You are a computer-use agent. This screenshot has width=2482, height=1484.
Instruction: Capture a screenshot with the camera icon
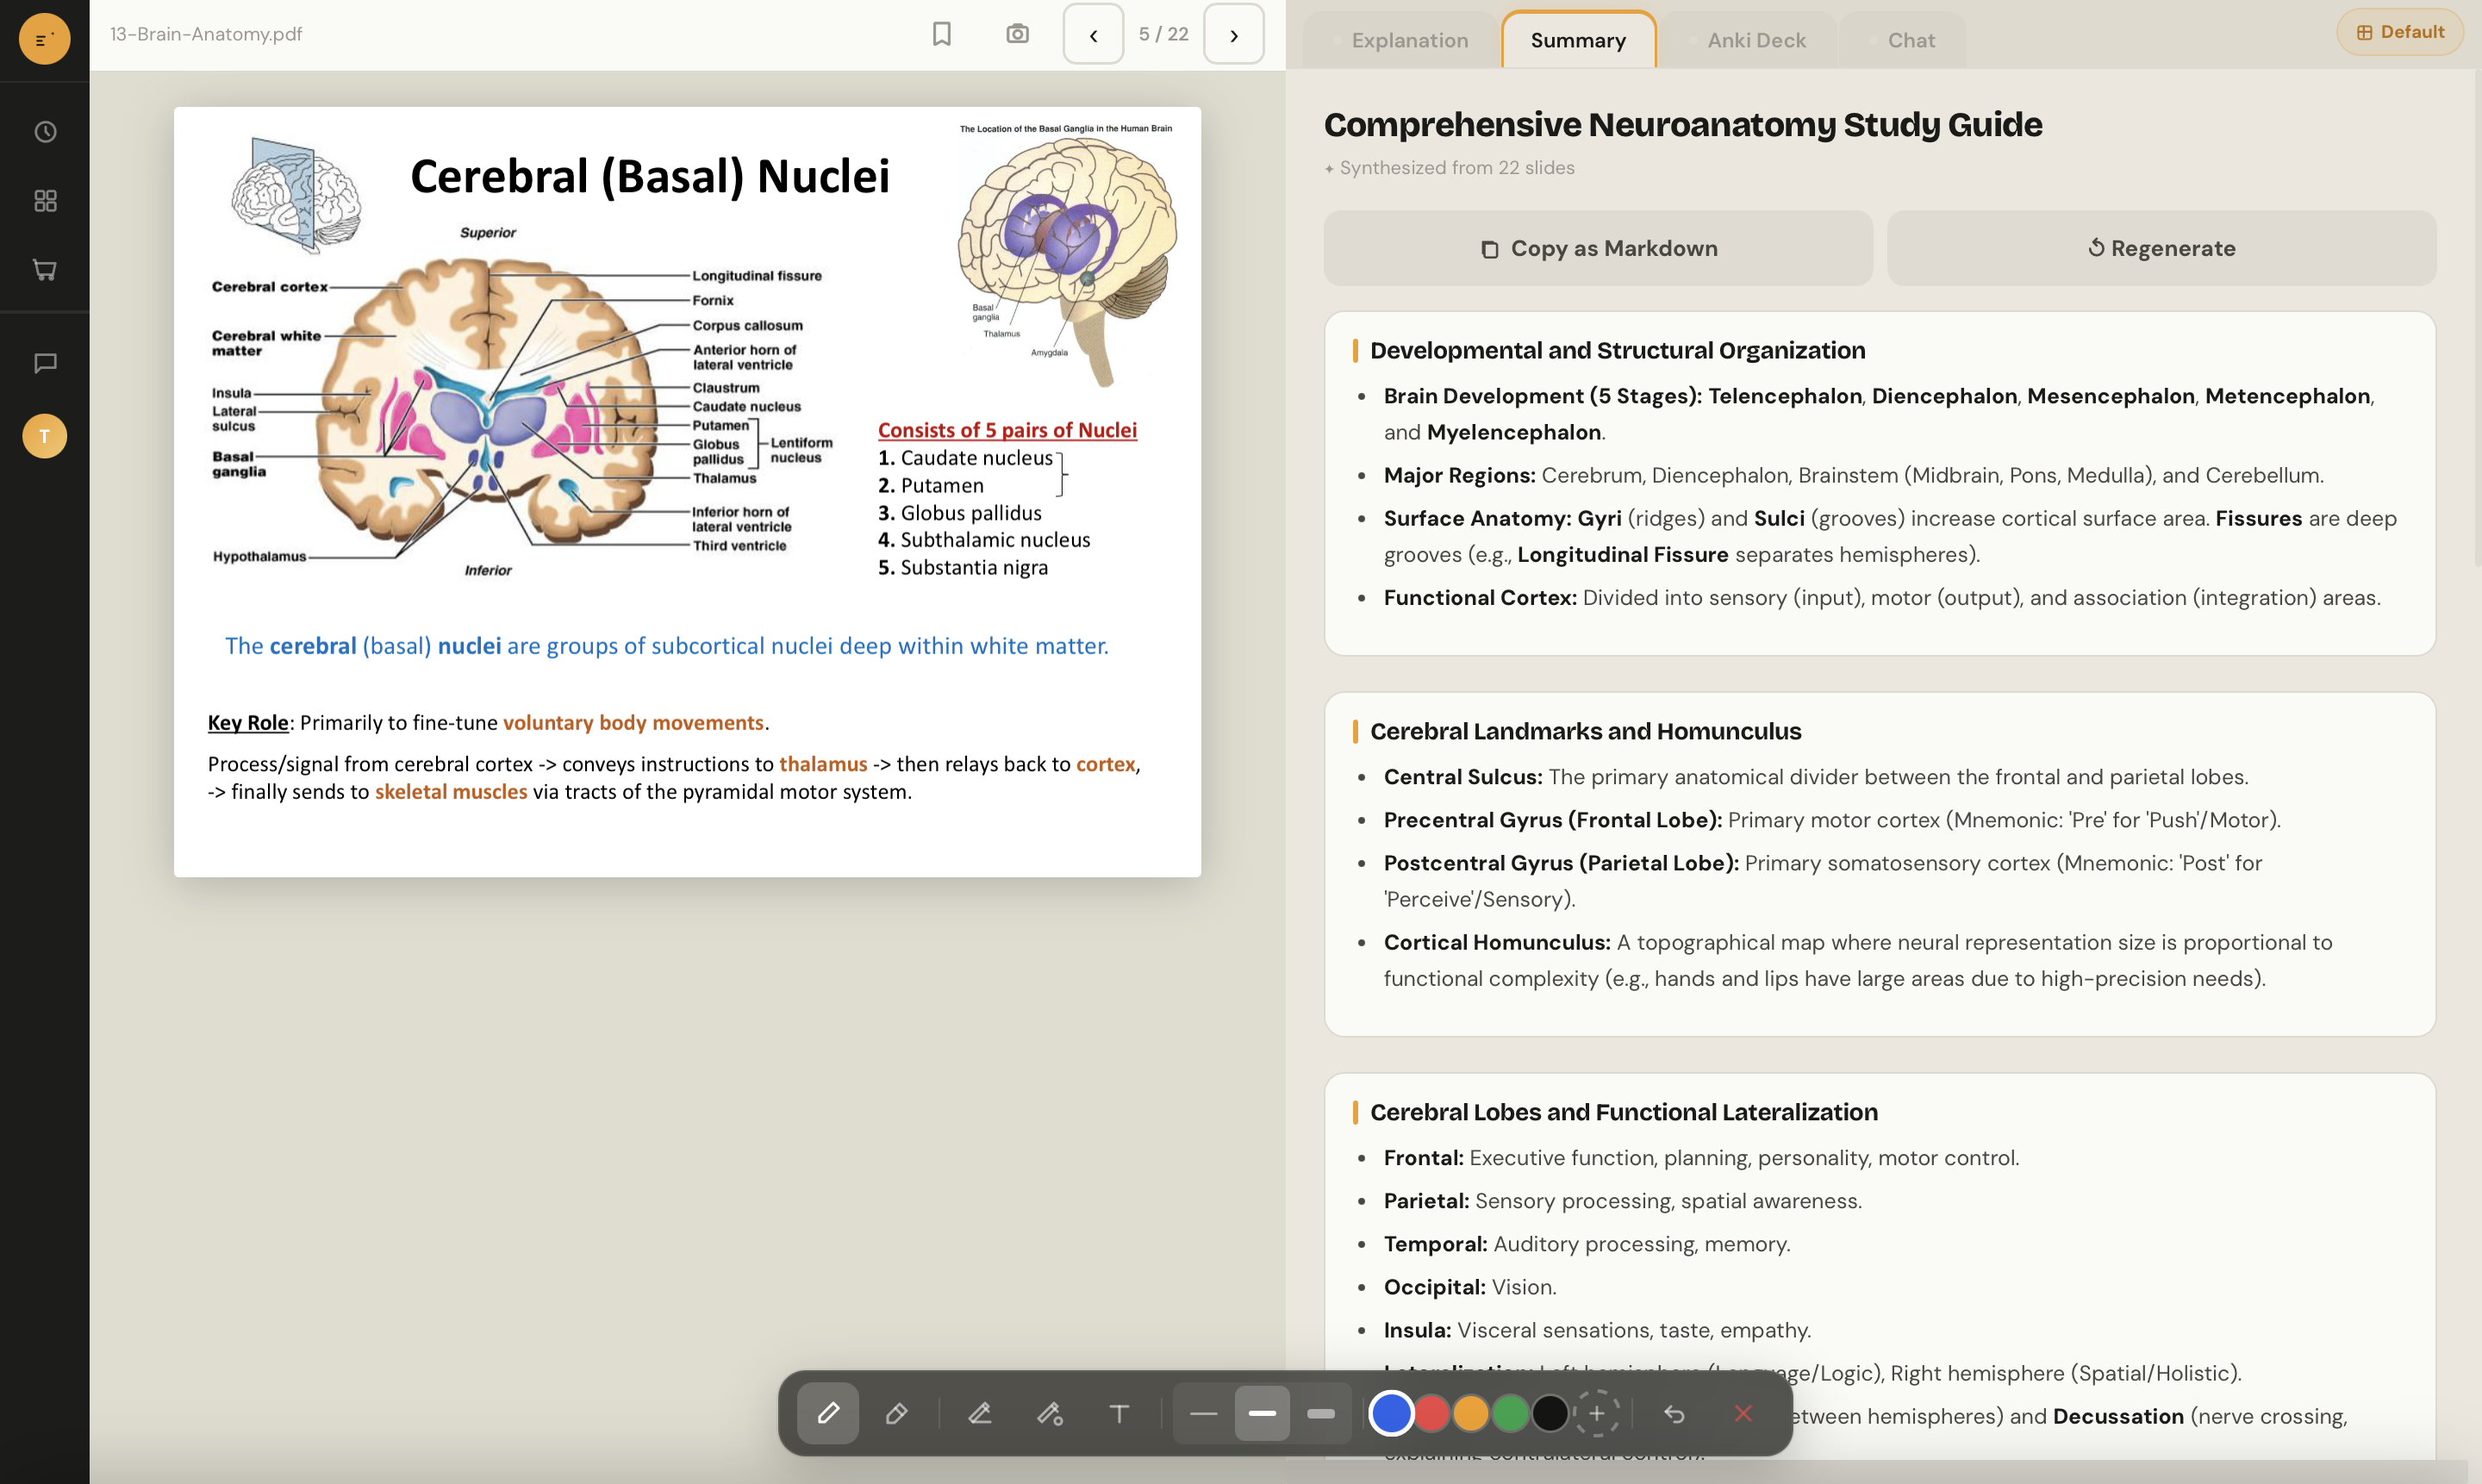1017,34
